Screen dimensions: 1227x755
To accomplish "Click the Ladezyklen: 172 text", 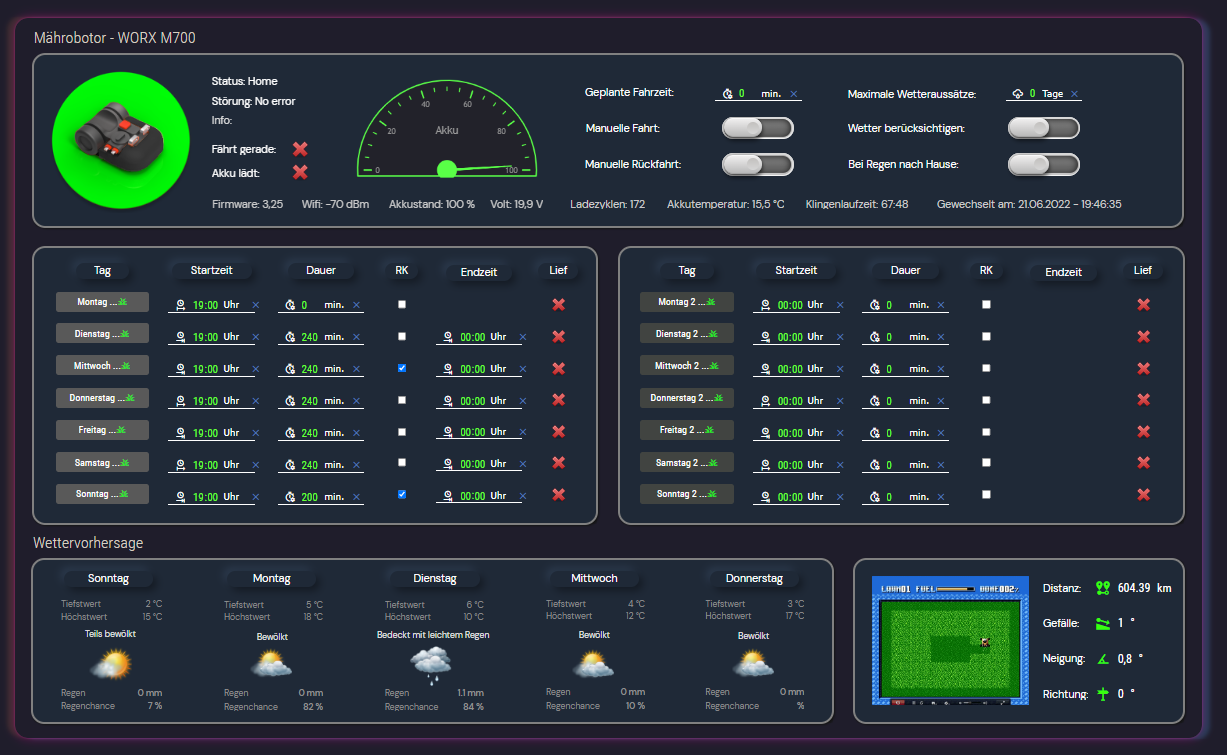I will coord(608,204).
